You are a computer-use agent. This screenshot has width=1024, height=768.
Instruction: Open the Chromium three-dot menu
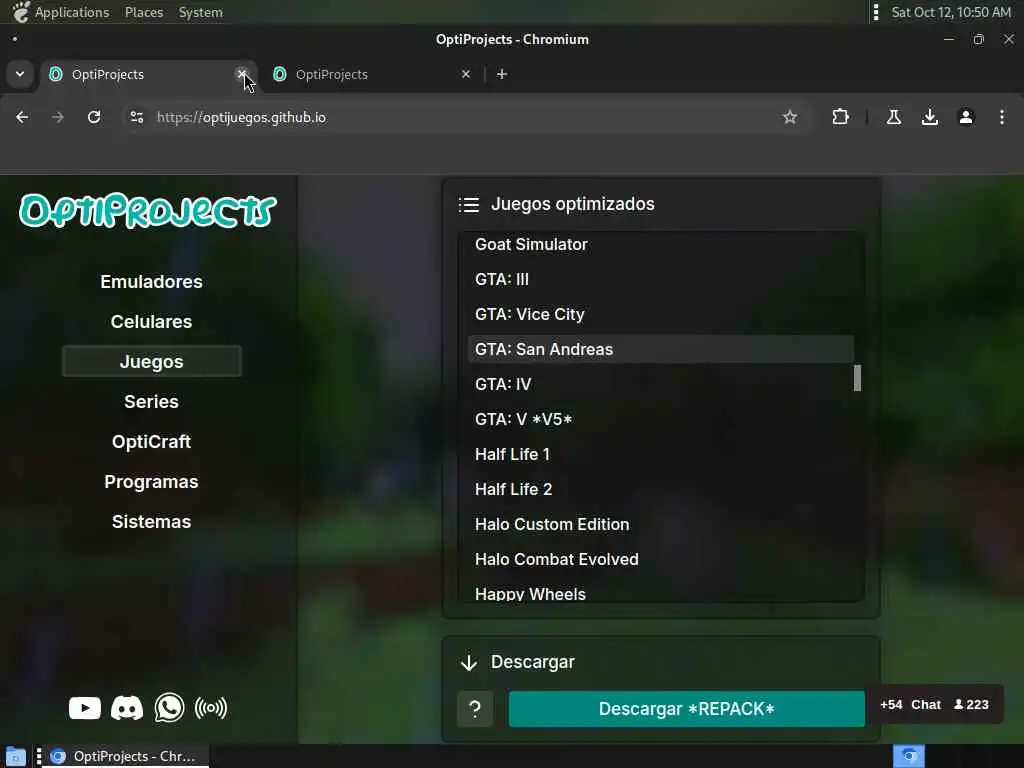[x=1002, y=117]
